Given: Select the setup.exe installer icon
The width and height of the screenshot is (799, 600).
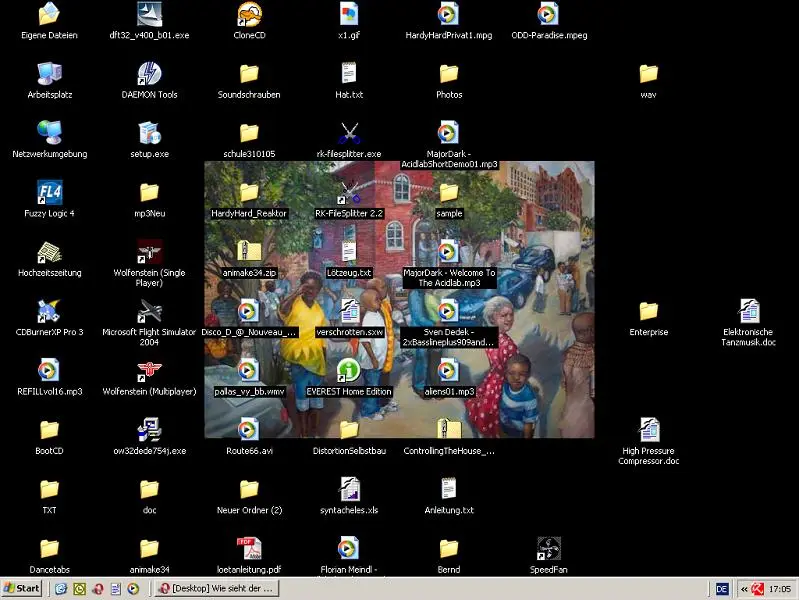Looking at the screenshot, I should (149, 133).
